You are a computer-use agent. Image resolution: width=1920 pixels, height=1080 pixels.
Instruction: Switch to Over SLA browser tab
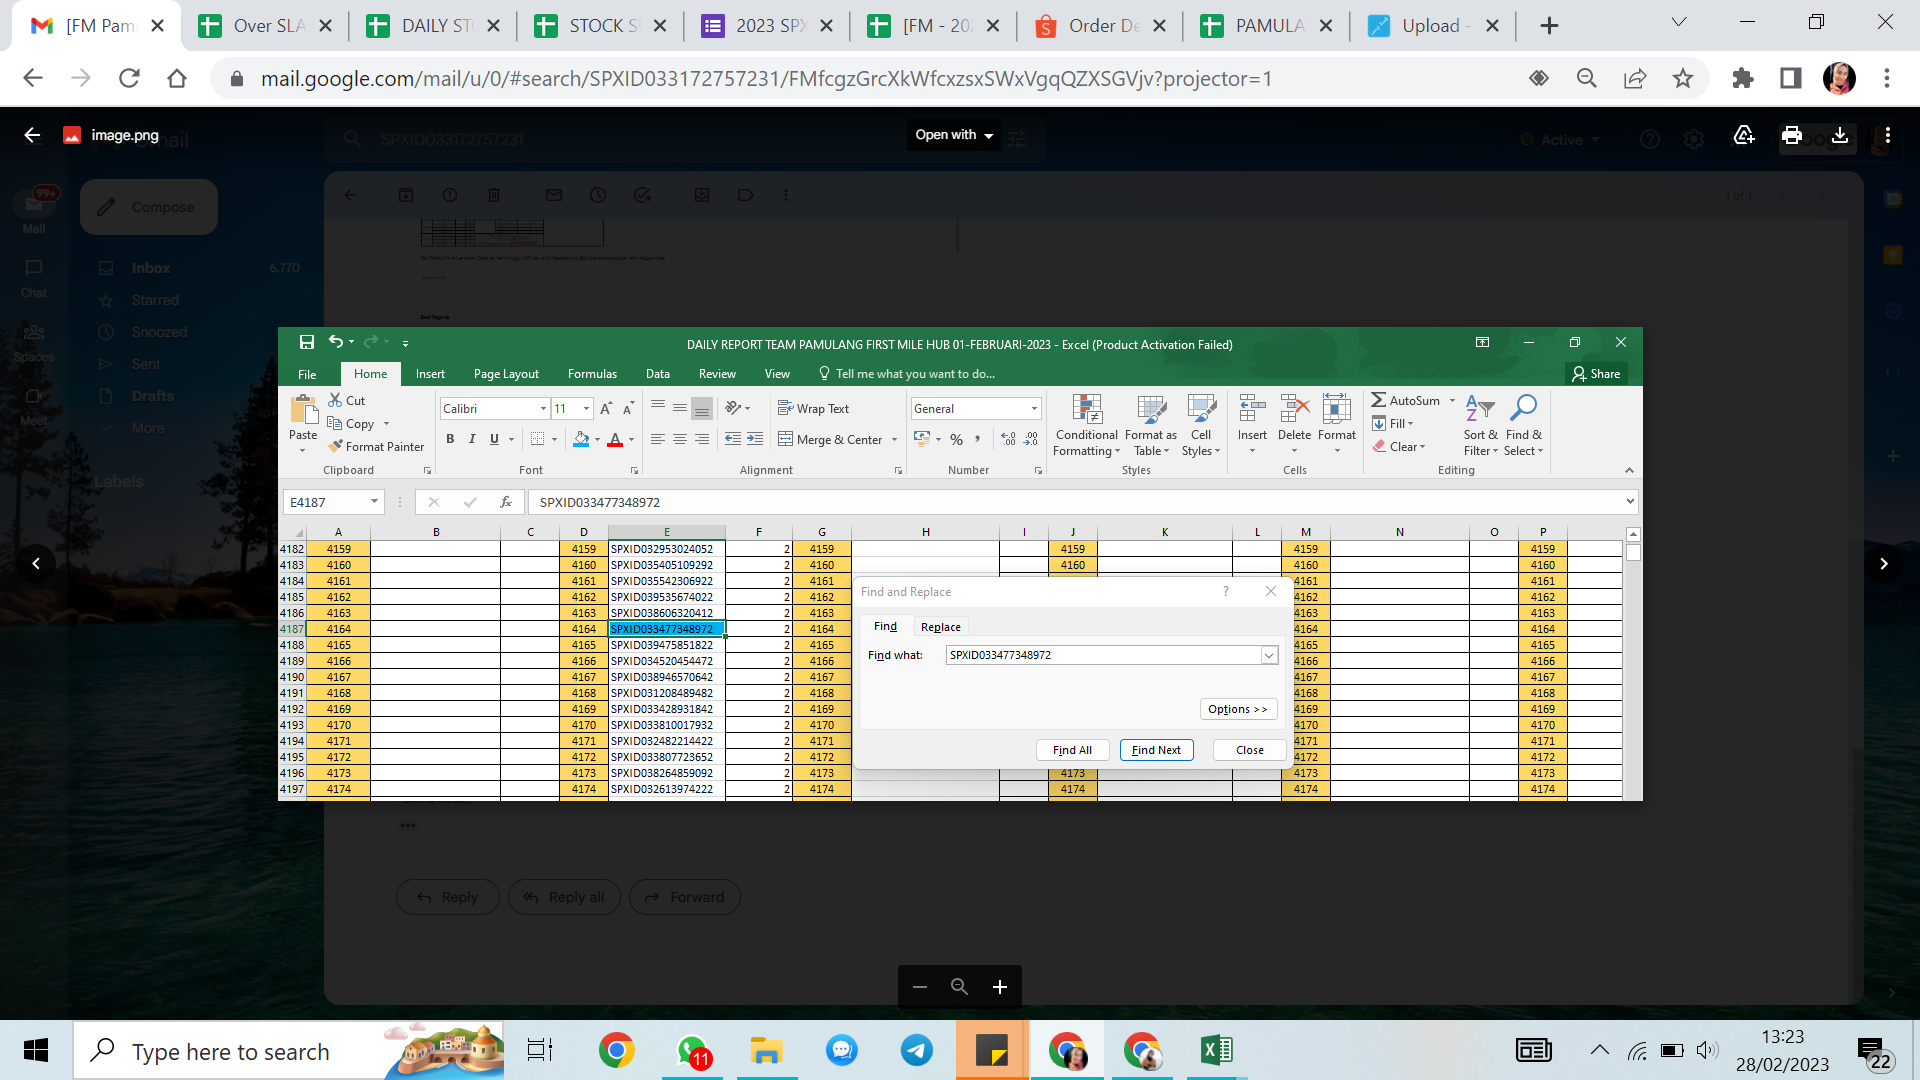click(266, 26)
